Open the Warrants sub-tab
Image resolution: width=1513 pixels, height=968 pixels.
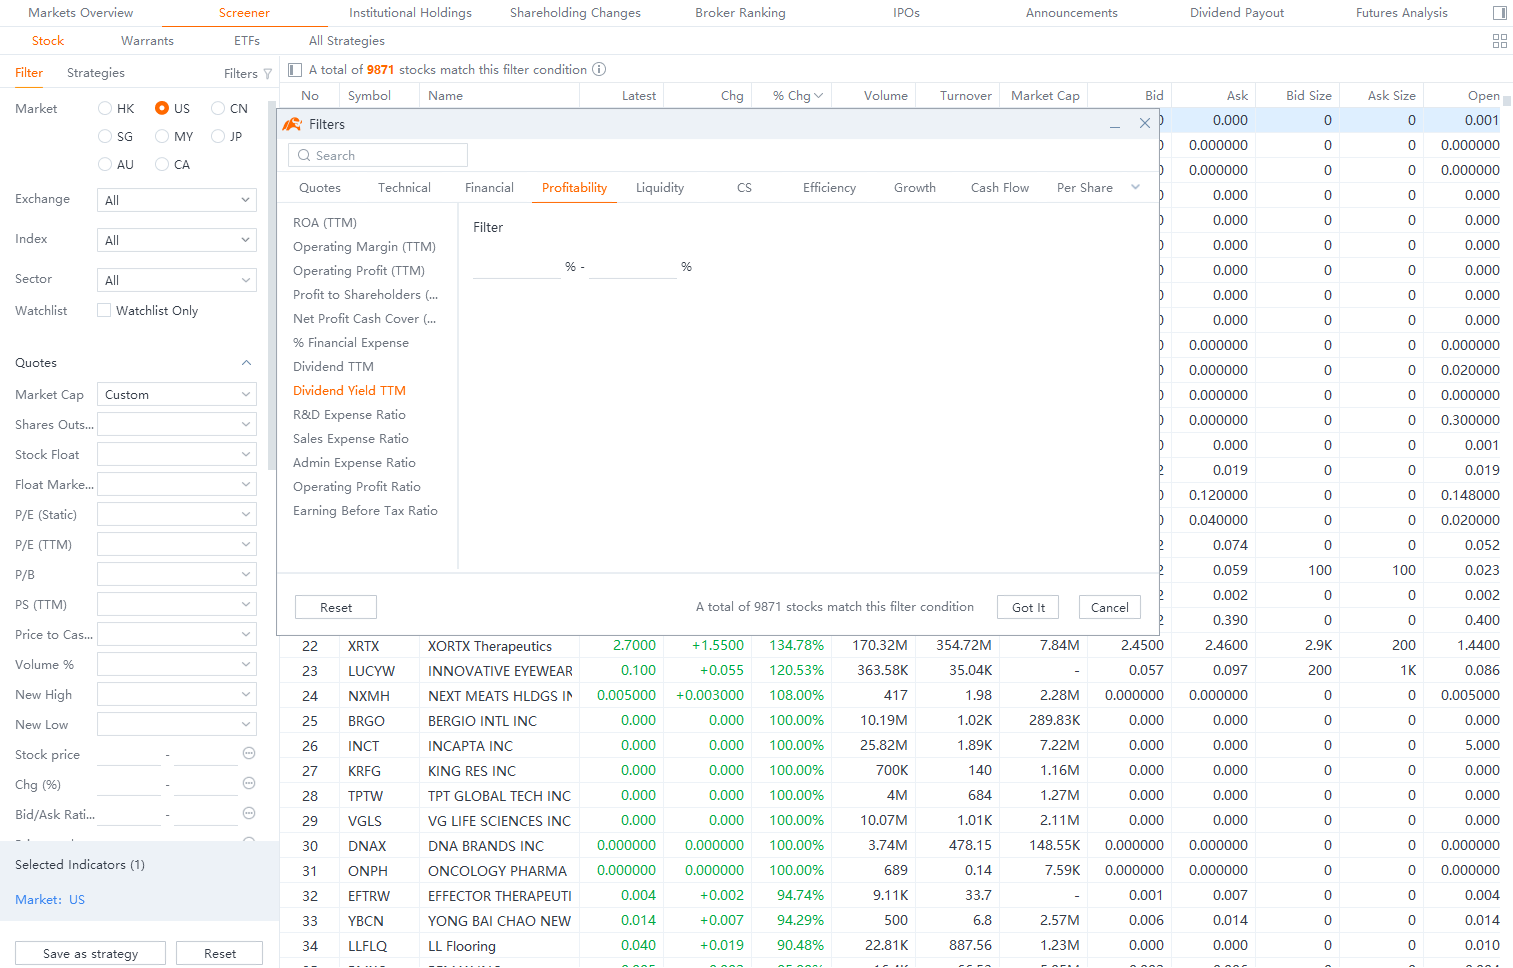click(147, 41)
